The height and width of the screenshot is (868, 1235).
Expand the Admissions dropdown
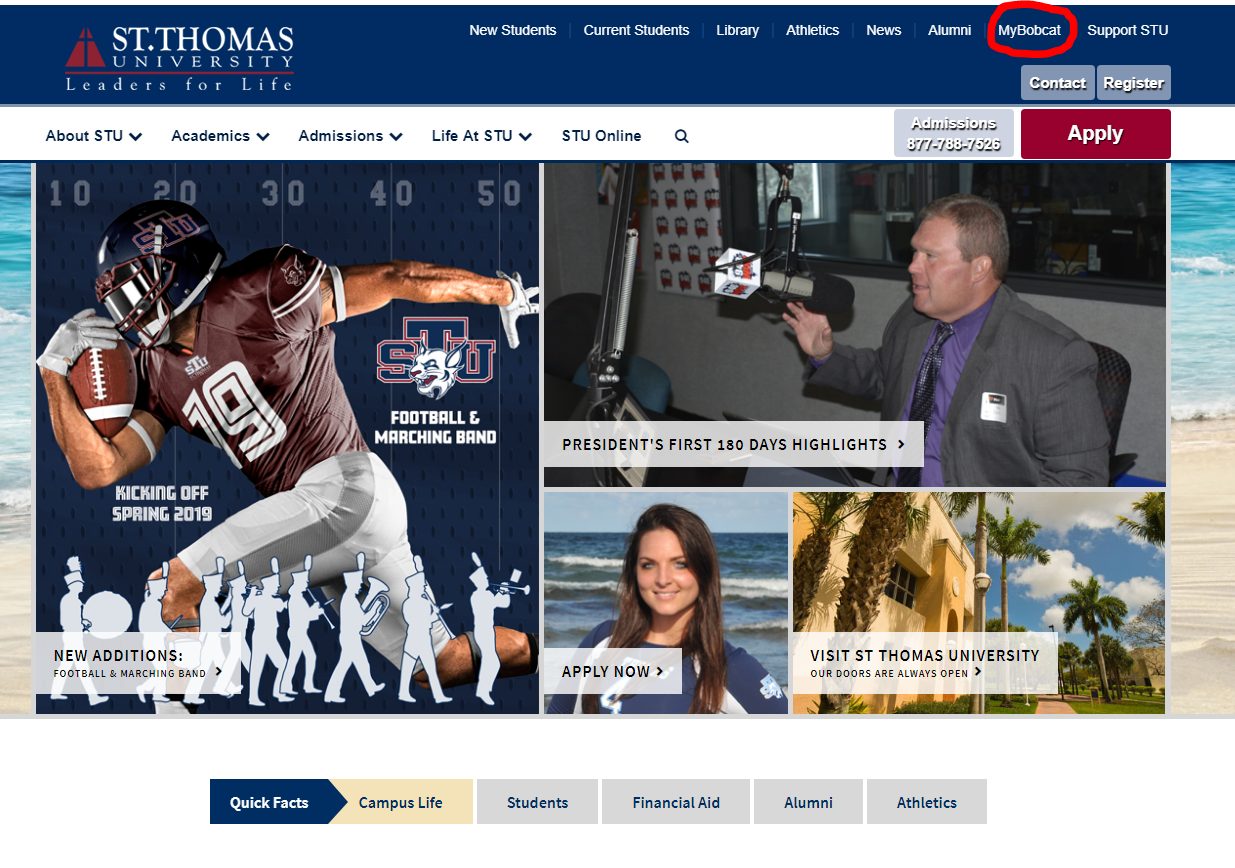tap(350, 135)
